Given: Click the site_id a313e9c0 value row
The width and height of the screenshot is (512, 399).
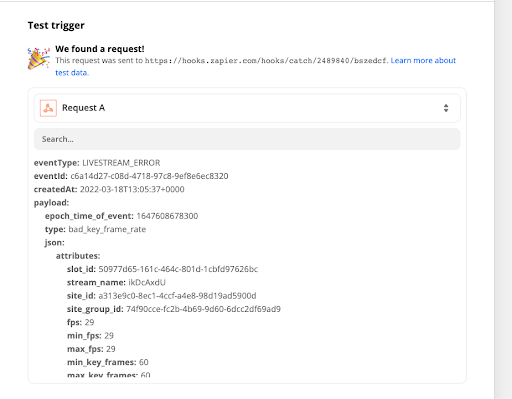Looking at the screenshot, I should point(162,296).
